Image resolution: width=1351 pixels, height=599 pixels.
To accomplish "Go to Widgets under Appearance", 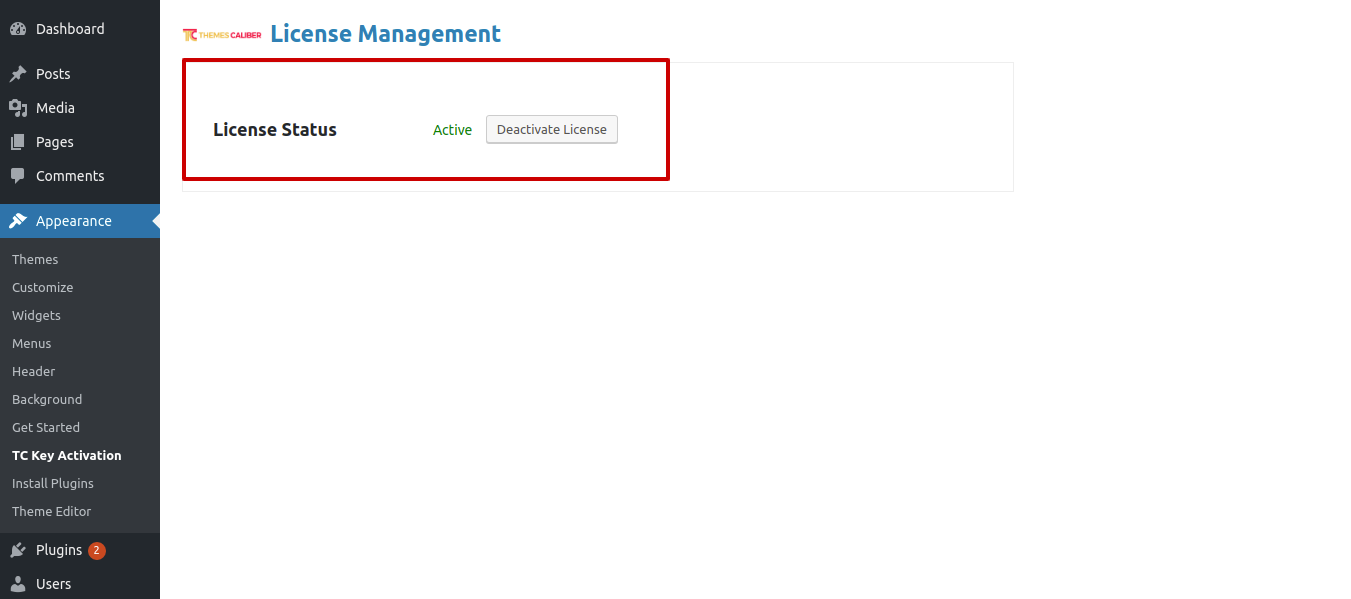I will pyautogui.click(x=36, y=315).
